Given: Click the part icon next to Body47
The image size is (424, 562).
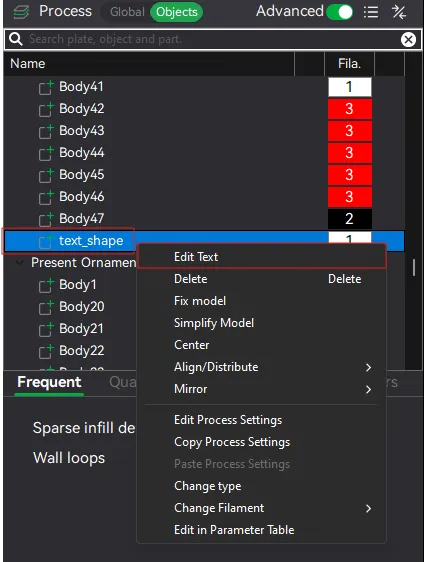Looking at the screenshot, I should click(46, 219).
